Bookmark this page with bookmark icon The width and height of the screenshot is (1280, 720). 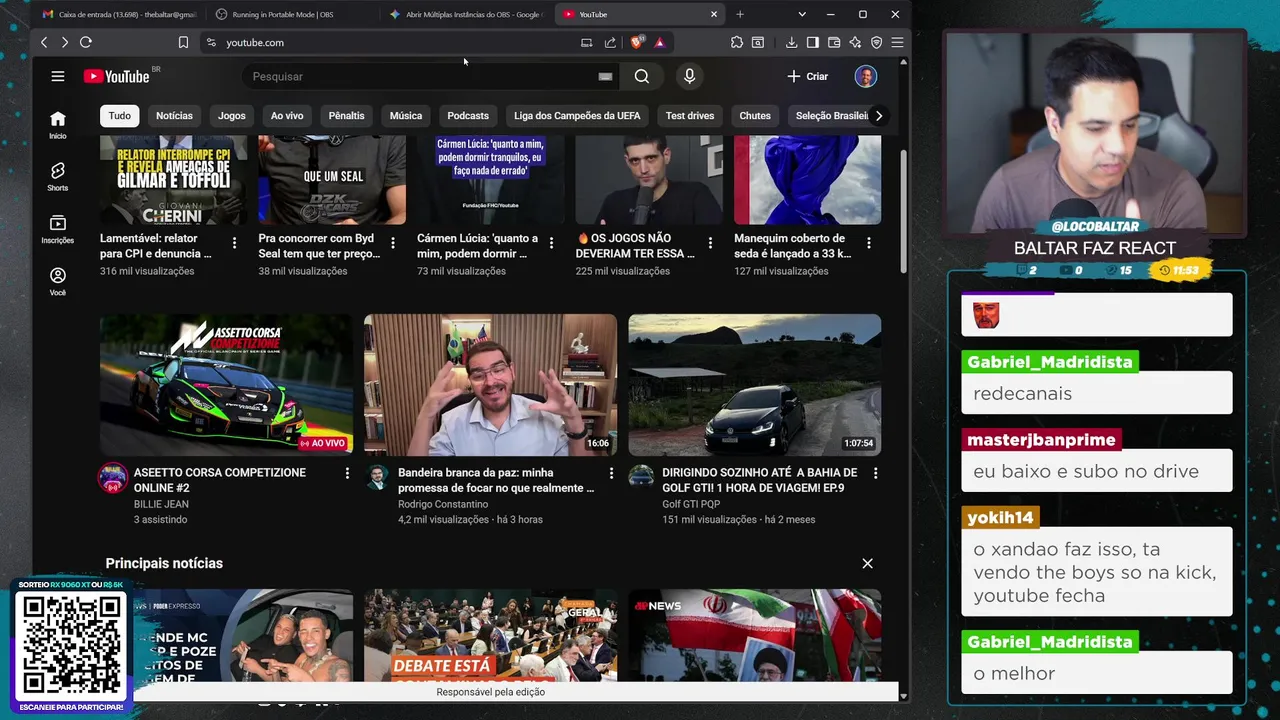point(183,42)
